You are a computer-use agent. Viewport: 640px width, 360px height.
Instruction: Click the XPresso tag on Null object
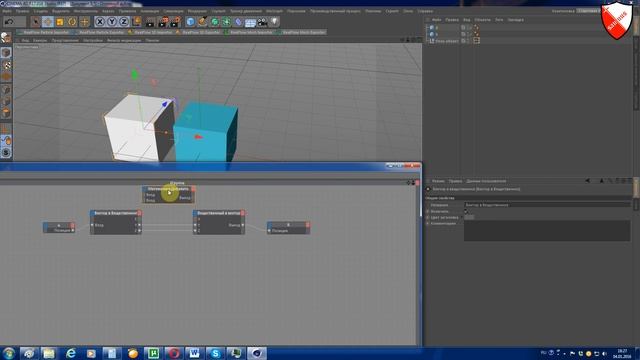point(476,40)
